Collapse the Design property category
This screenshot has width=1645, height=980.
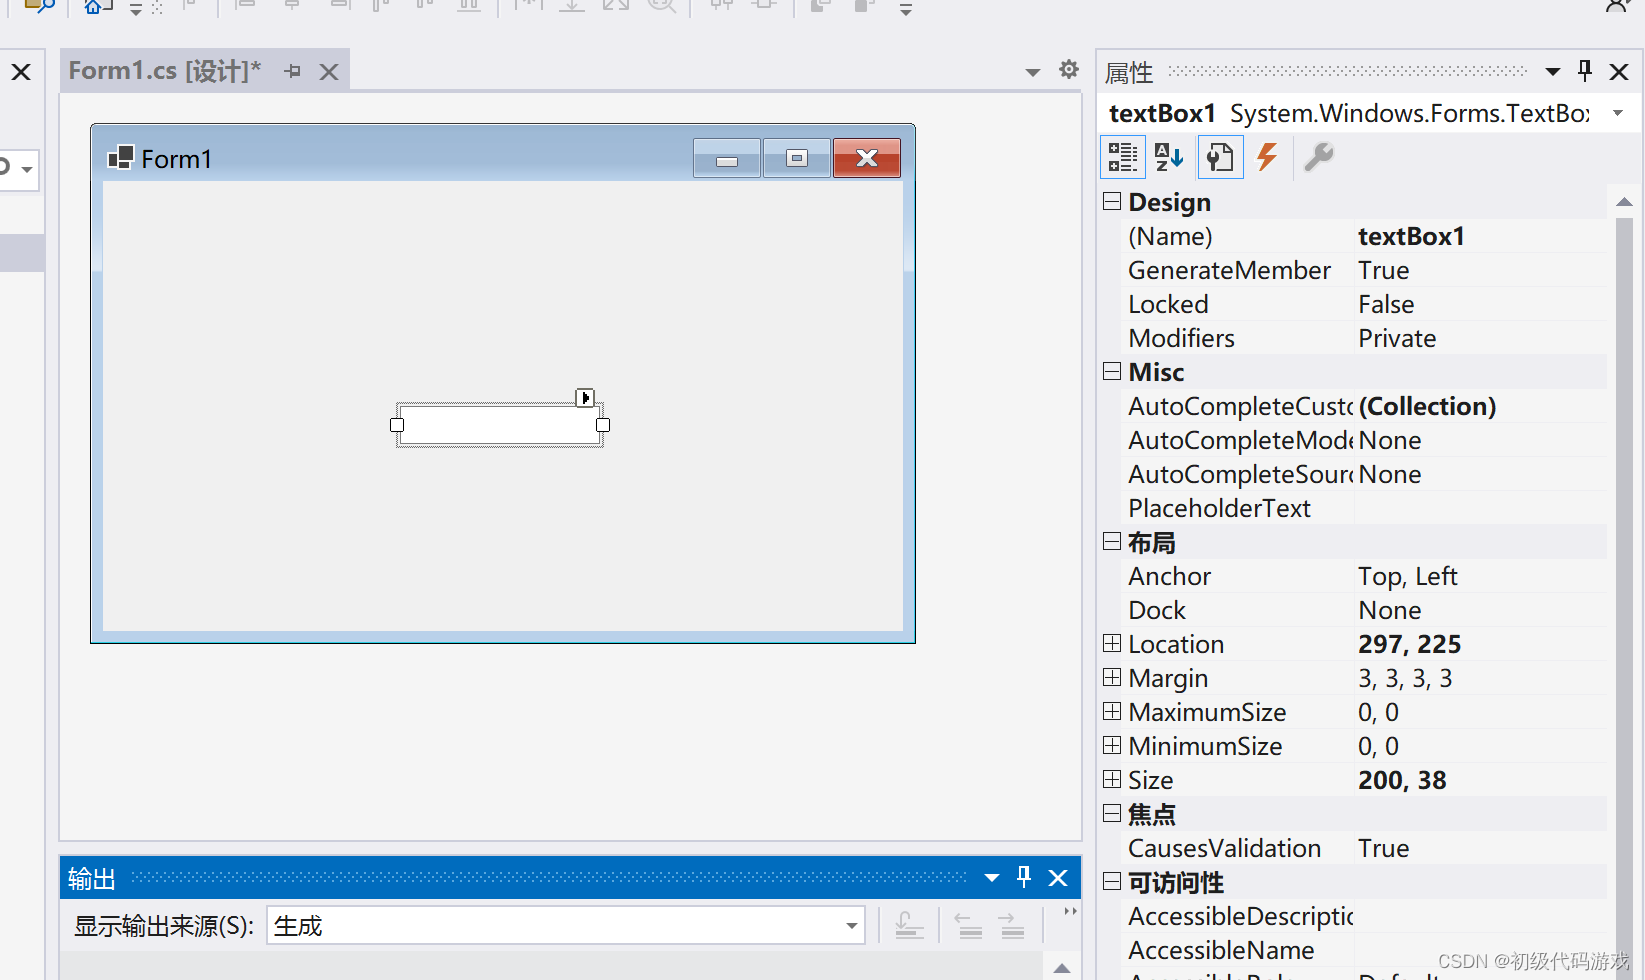pyautogui.click(x=1112, y=202)
